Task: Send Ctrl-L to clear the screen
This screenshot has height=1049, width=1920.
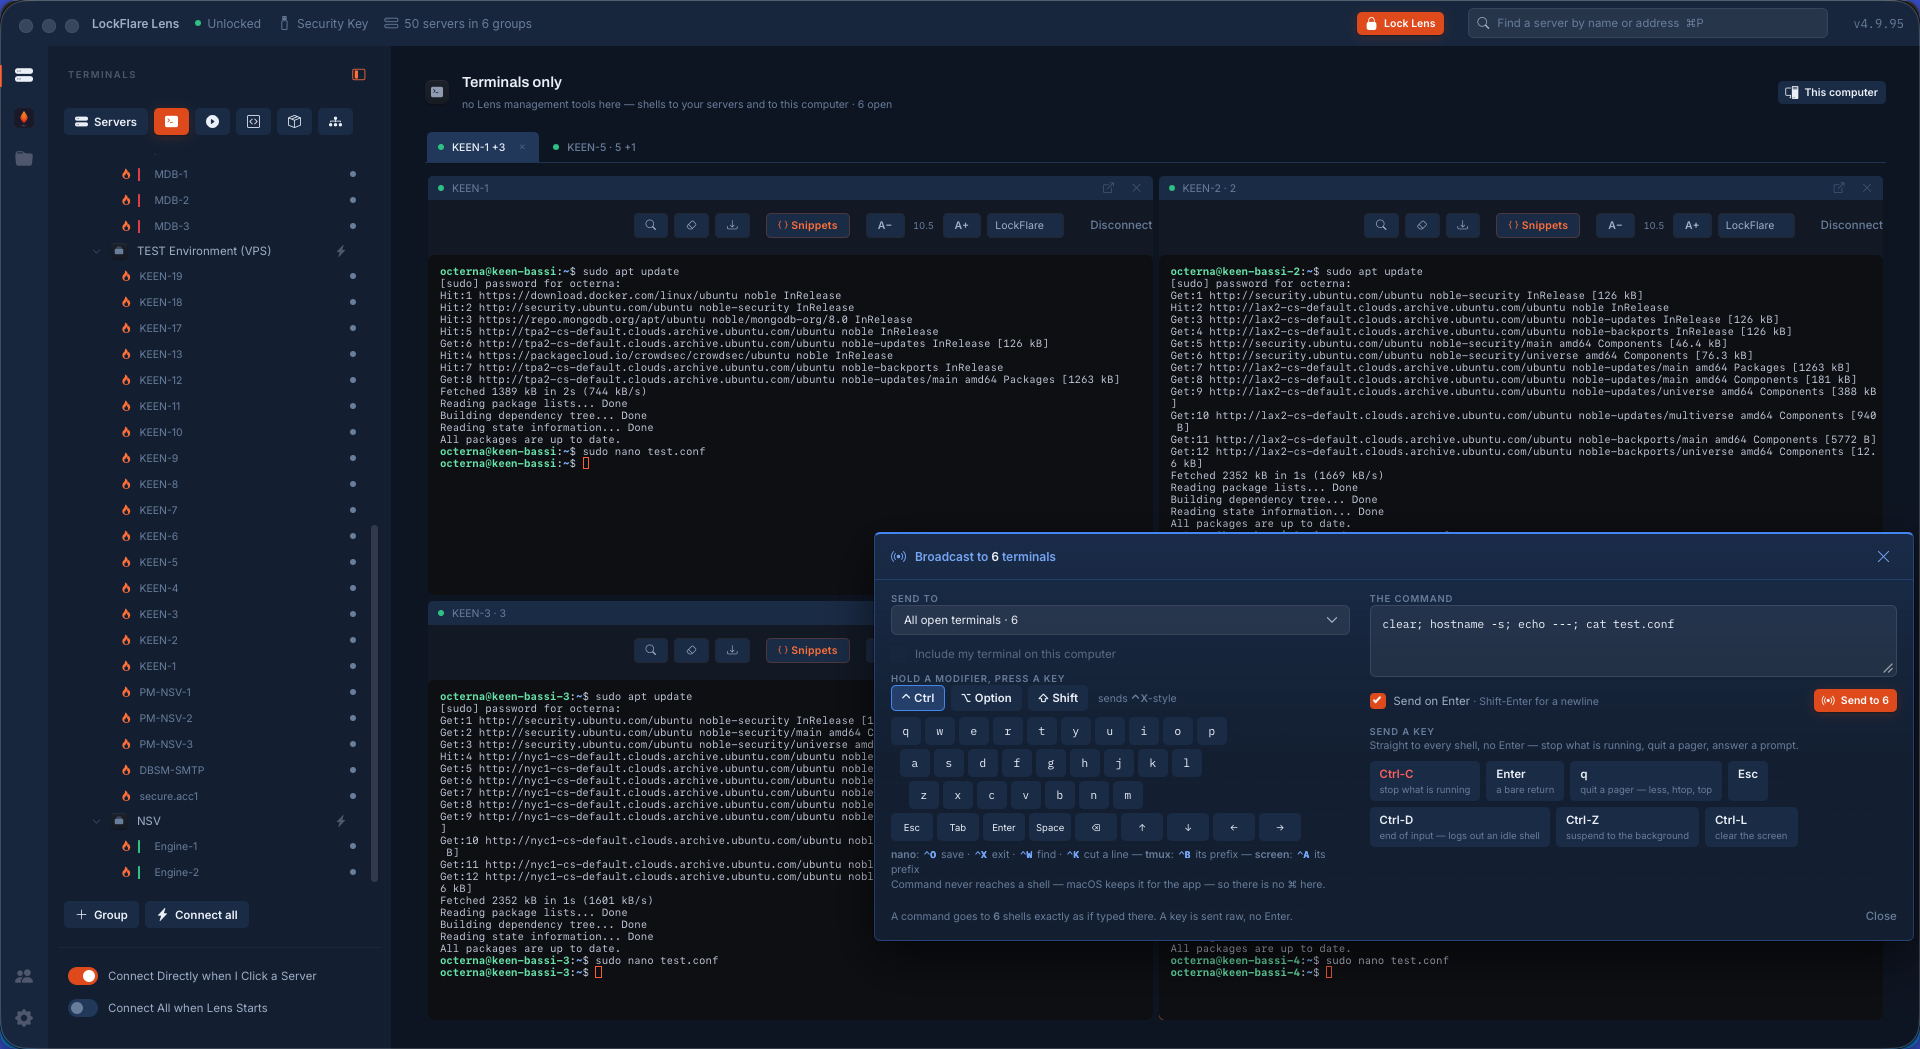Action: (x=1751, y=827)
